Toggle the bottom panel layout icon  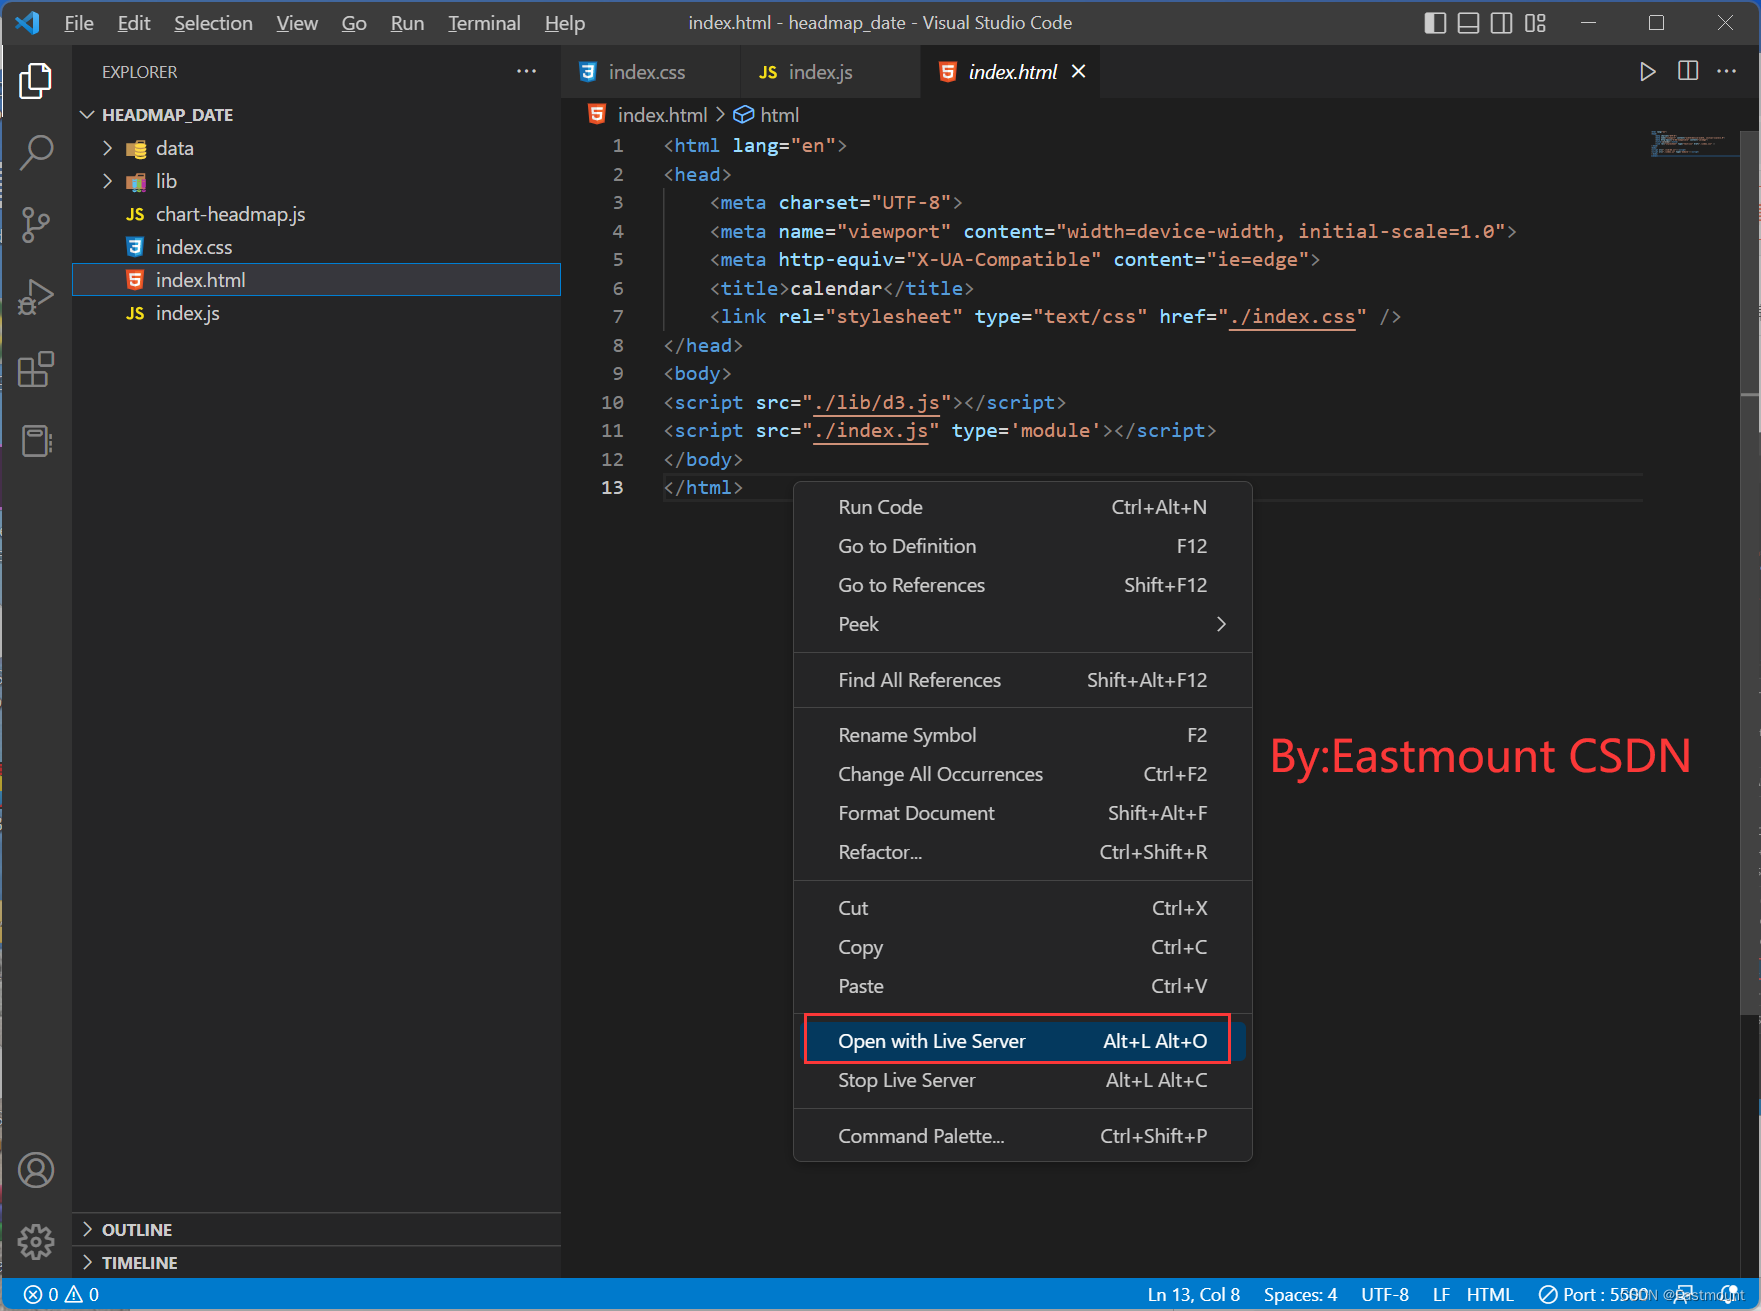pos(1468,23)
